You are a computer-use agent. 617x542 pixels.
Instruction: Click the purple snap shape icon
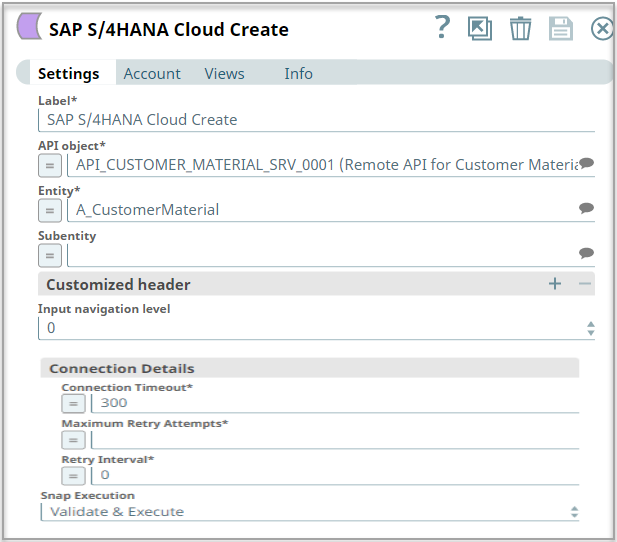point(29,26)
